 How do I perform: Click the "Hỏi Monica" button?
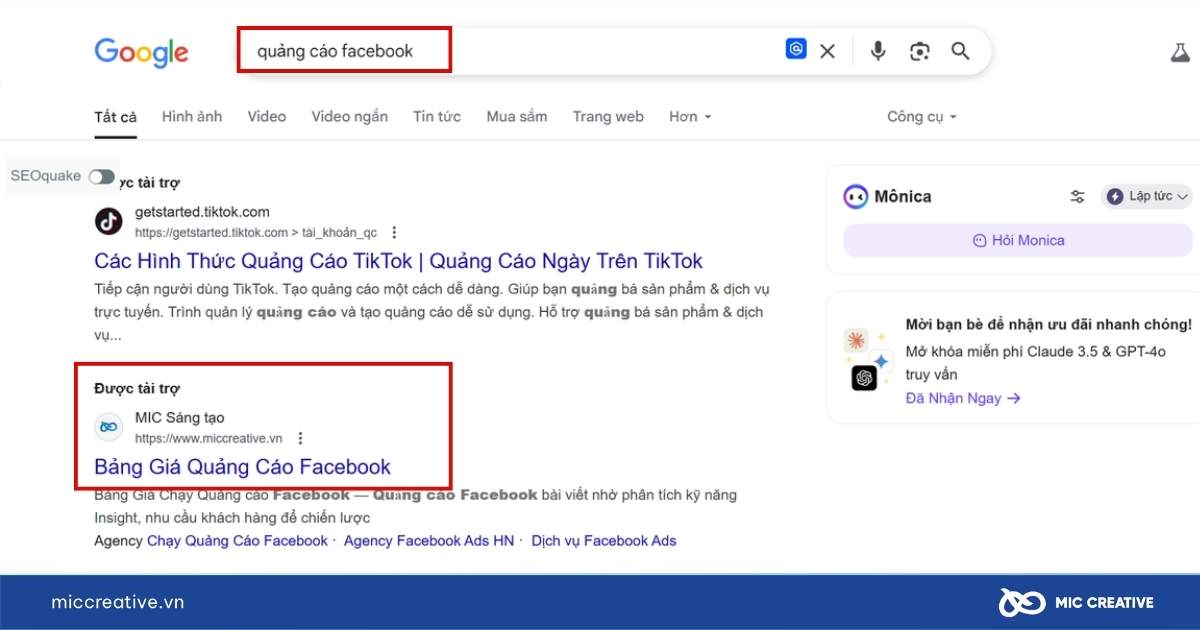coord(1018,240)
